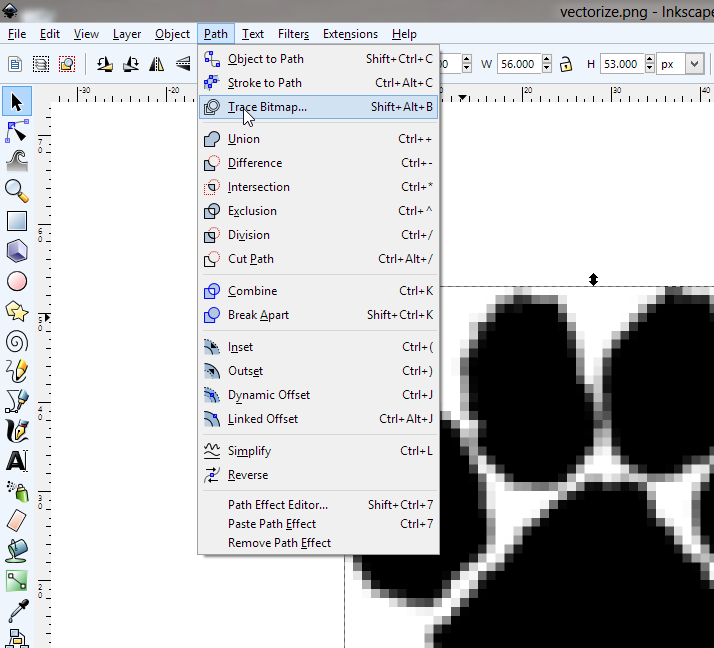
Task: Click the H height input field
Action: [622, 64]
